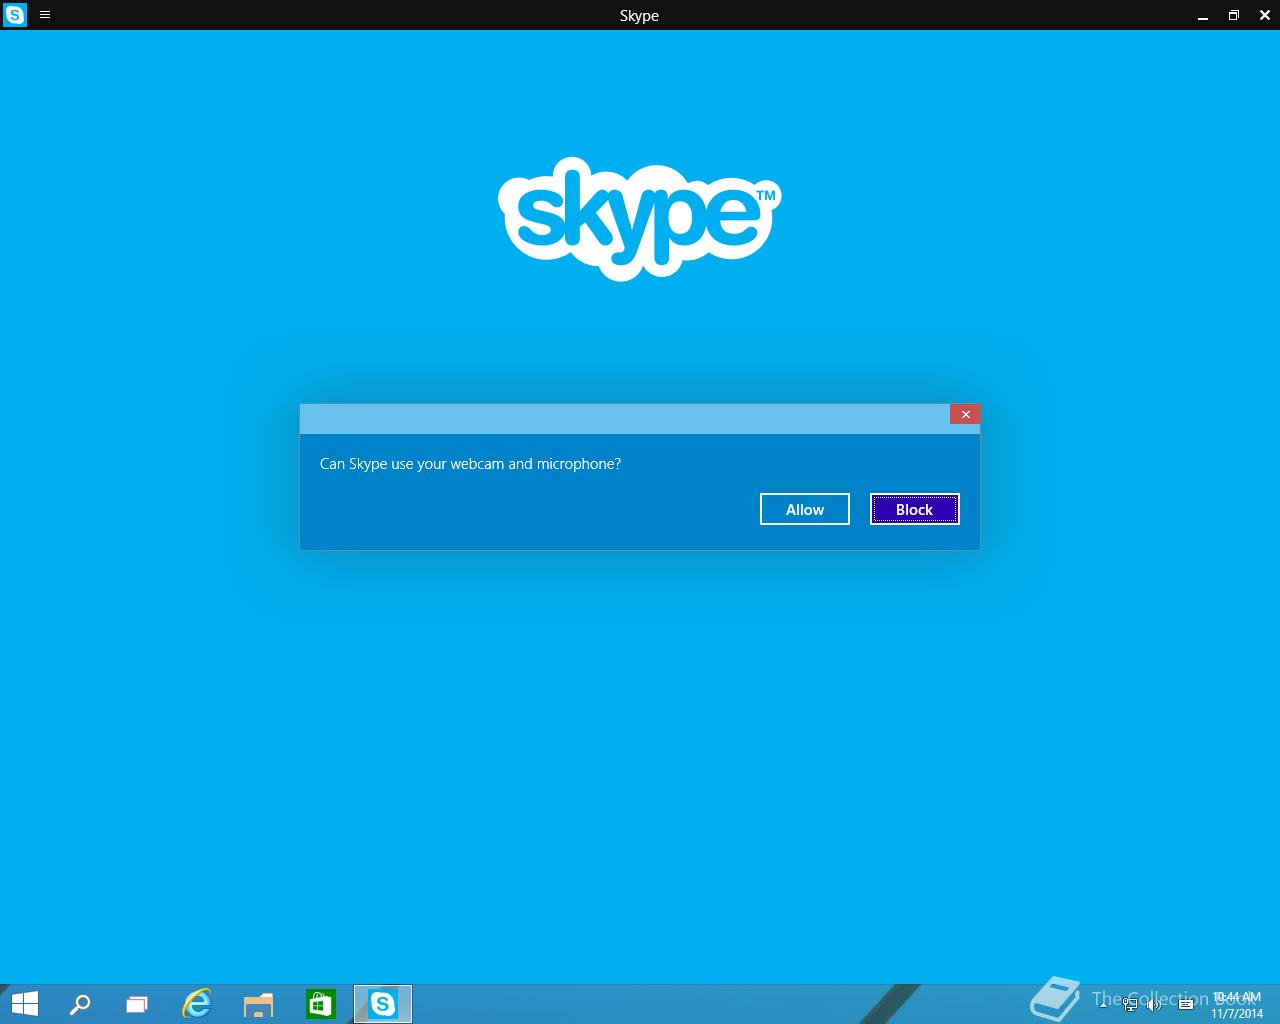
Task: Open Task View on the taskbar
Action: click(137, 1004)
